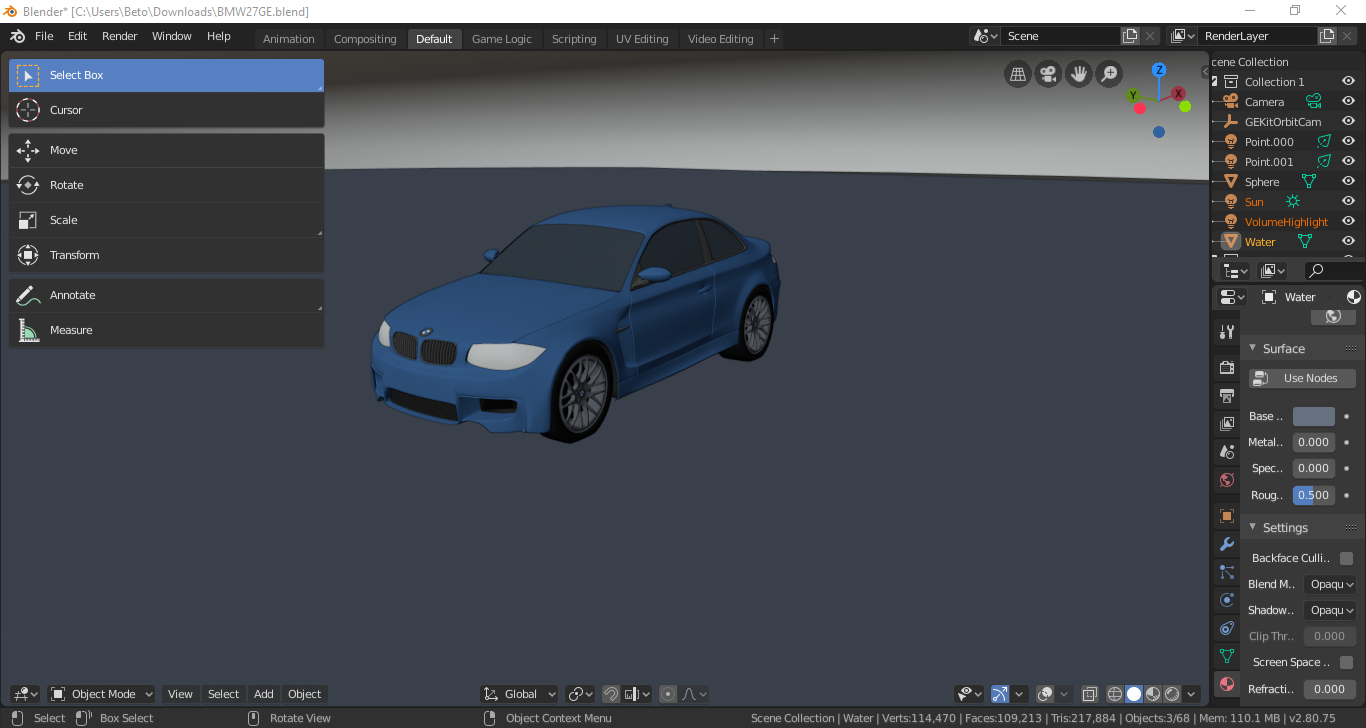Hide the Sun light in outliner
This screenshot has height=728, width=1366.
click(x=1348, y=201)
